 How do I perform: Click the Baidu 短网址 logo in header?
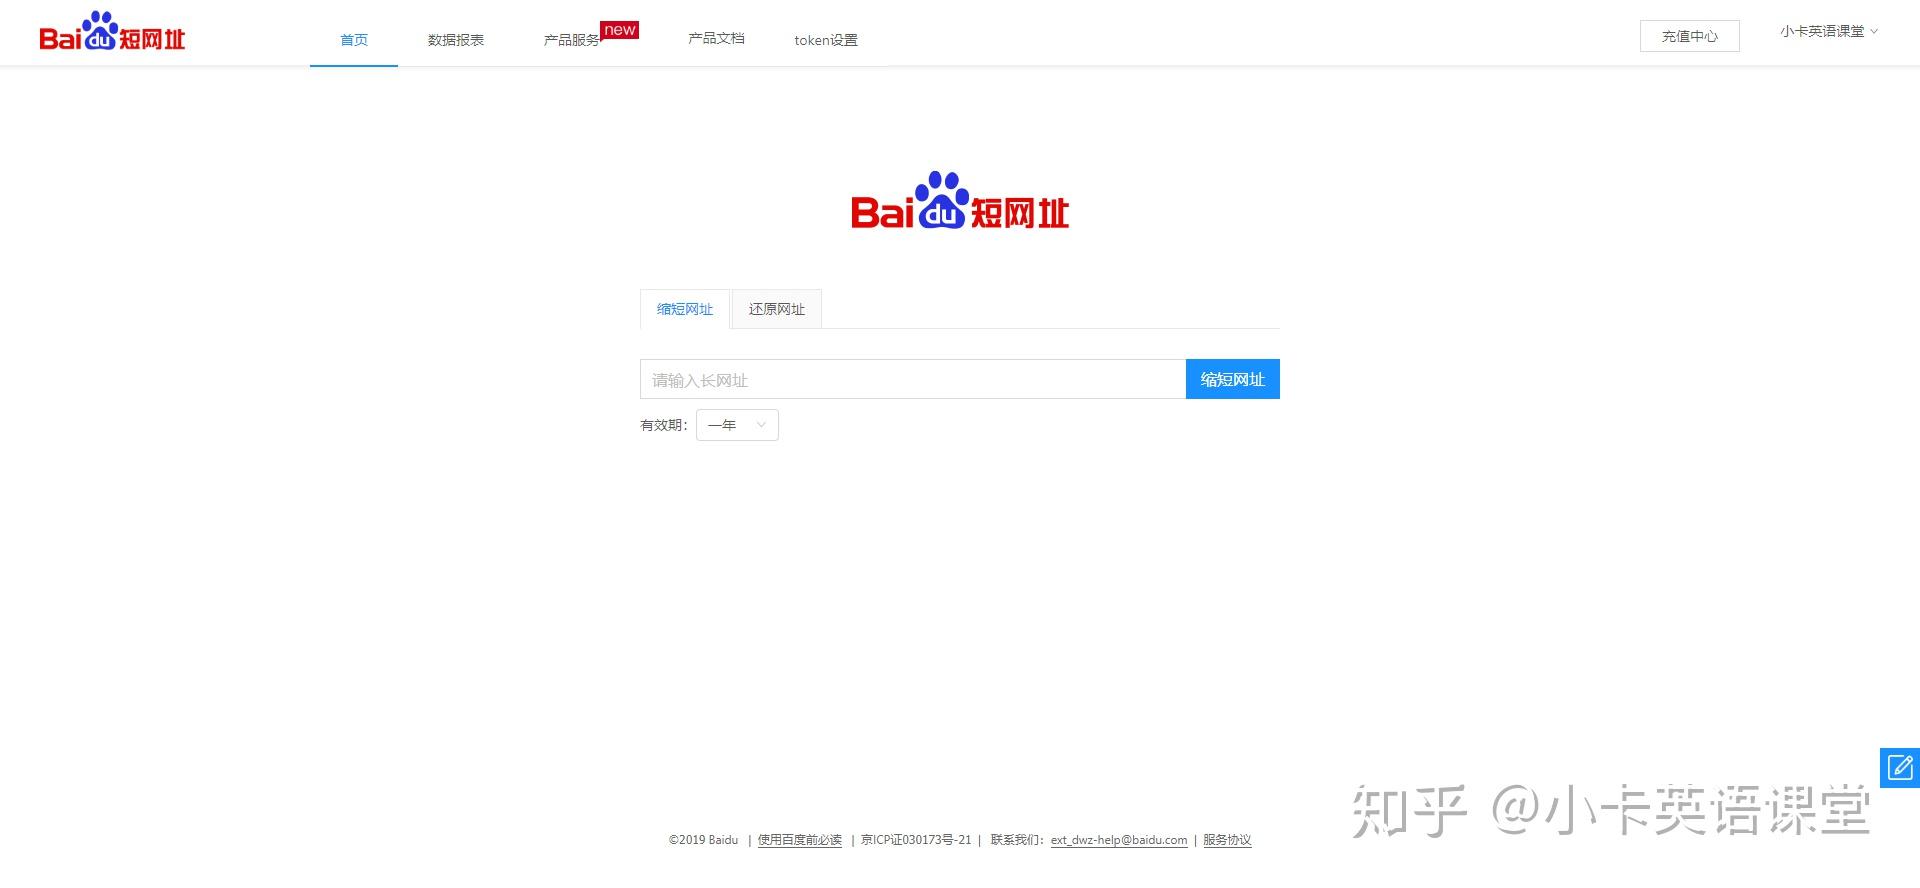pyautogui.click(x=112, y=32)
